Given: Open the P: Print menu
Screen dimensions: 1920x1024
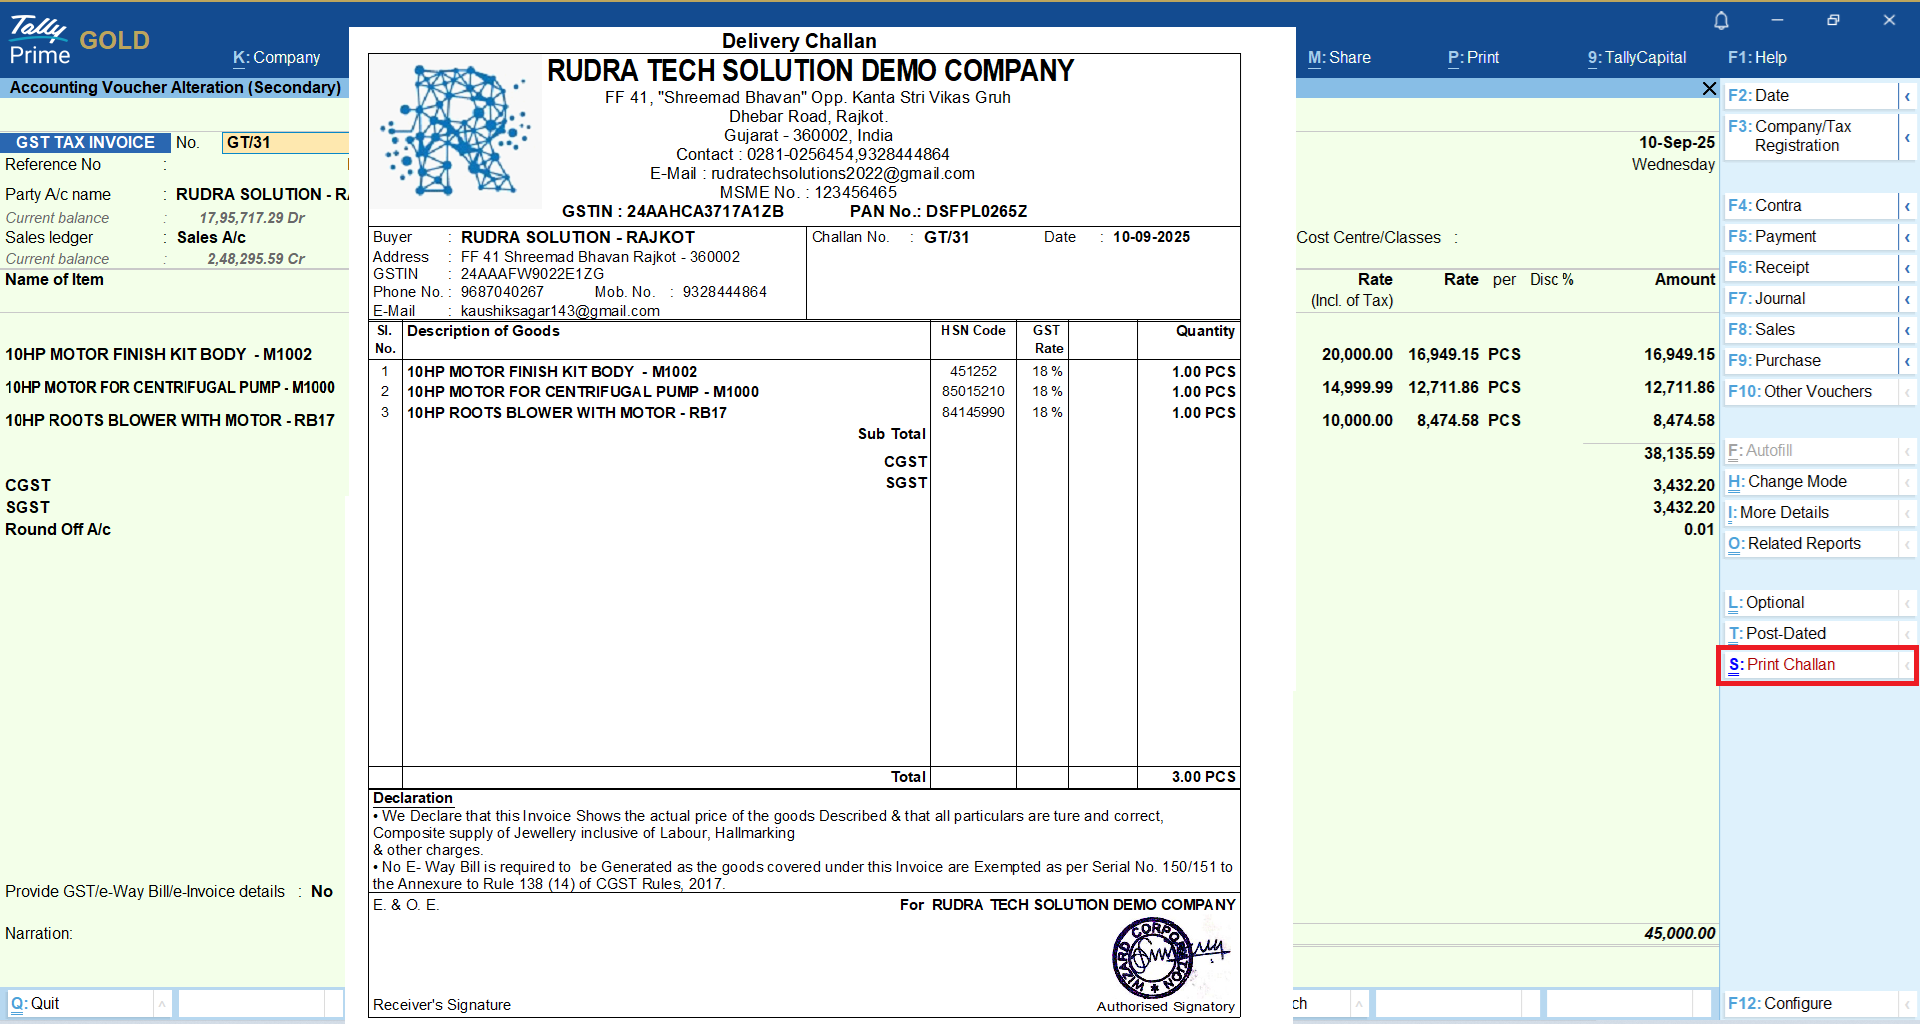Looking at the screenshot, I should click(1473, 58).
